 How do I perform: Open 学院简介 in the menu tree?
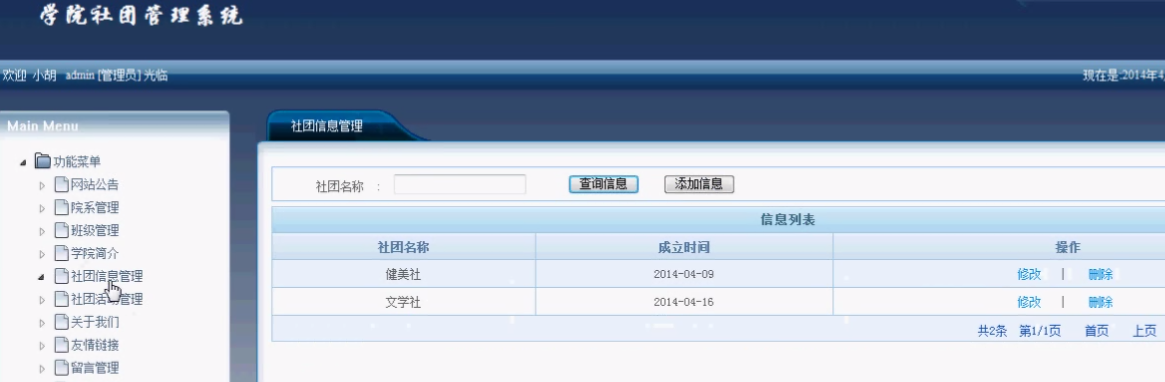click(94, 254)
